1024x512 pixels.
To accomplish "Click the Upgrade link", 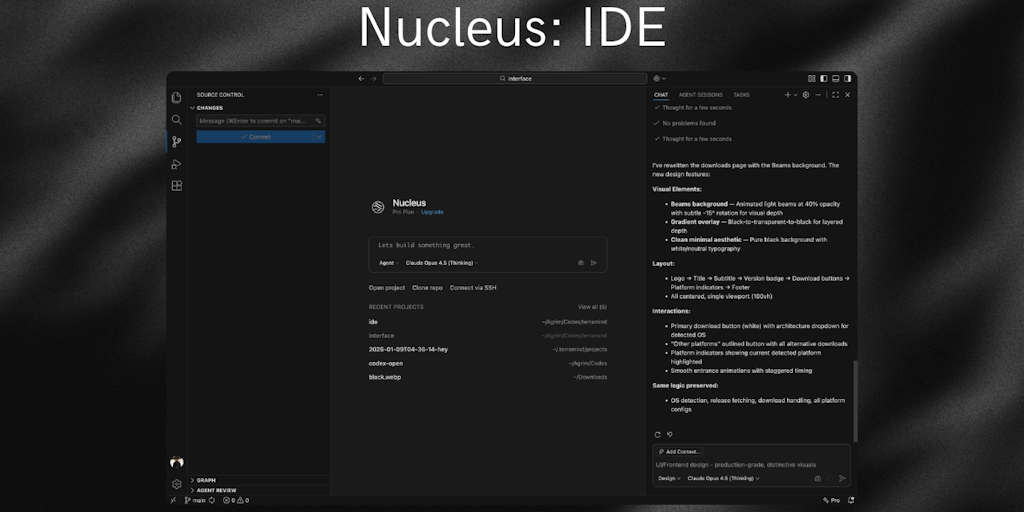I will [432, 212].
